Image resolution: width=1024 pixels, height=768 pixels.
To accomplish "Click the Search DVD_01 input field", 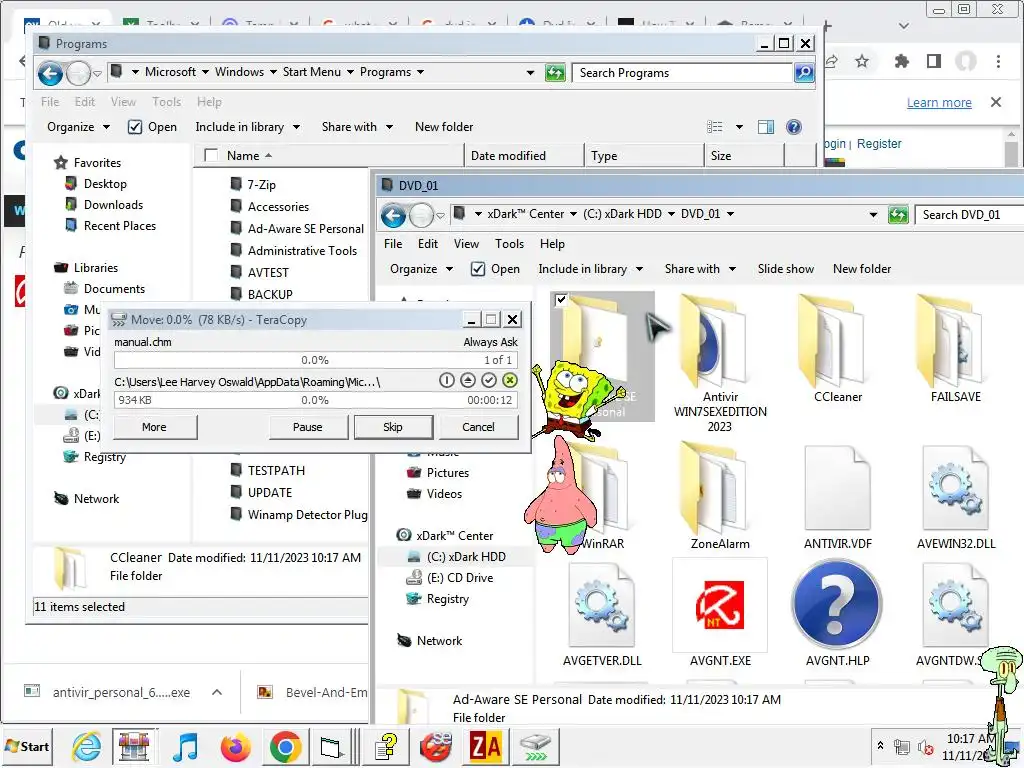I will 970,215.
